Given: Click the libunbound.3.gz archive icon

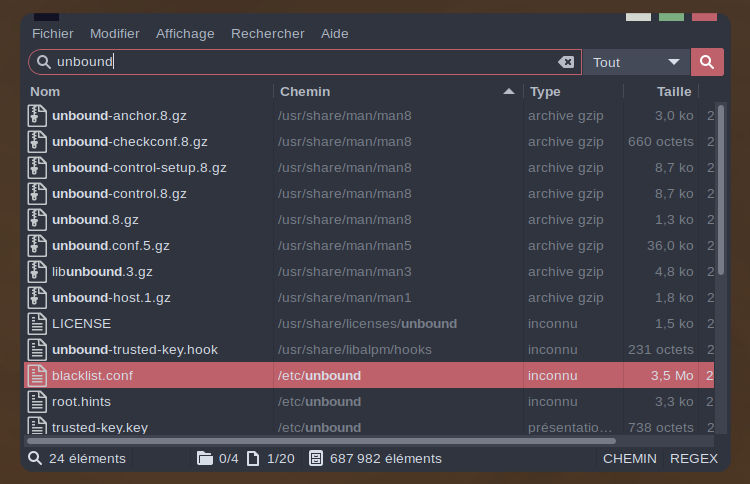Looking at the screenshot, I should 37,272.
